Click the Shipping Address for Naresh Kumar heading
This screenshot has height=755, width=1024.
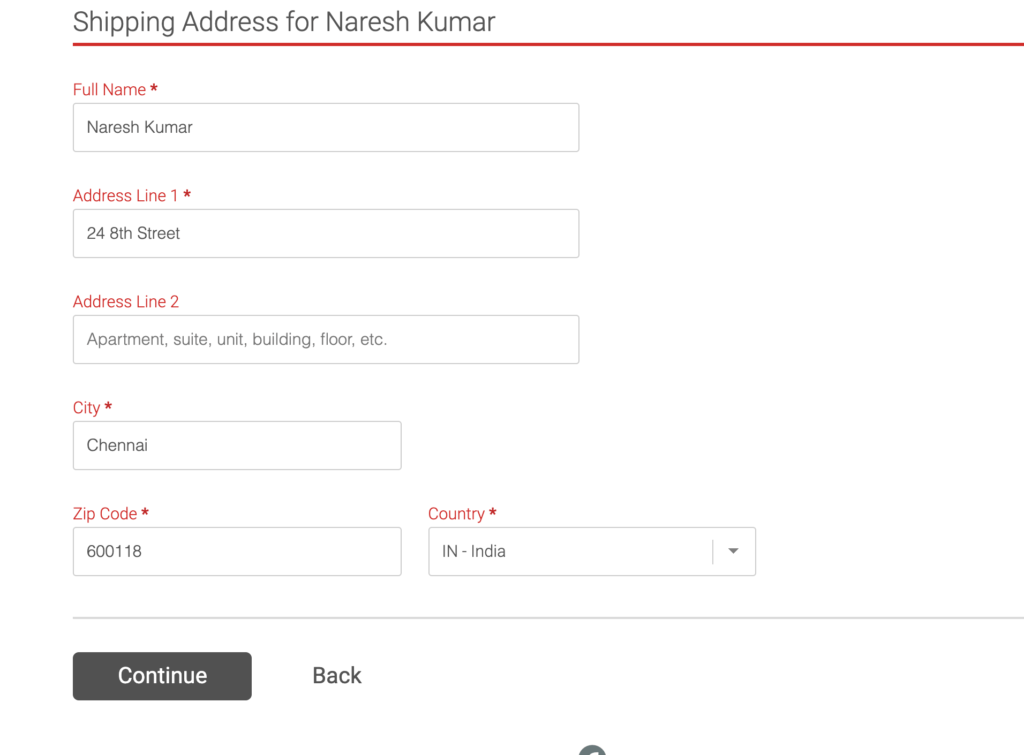[284, 22]
